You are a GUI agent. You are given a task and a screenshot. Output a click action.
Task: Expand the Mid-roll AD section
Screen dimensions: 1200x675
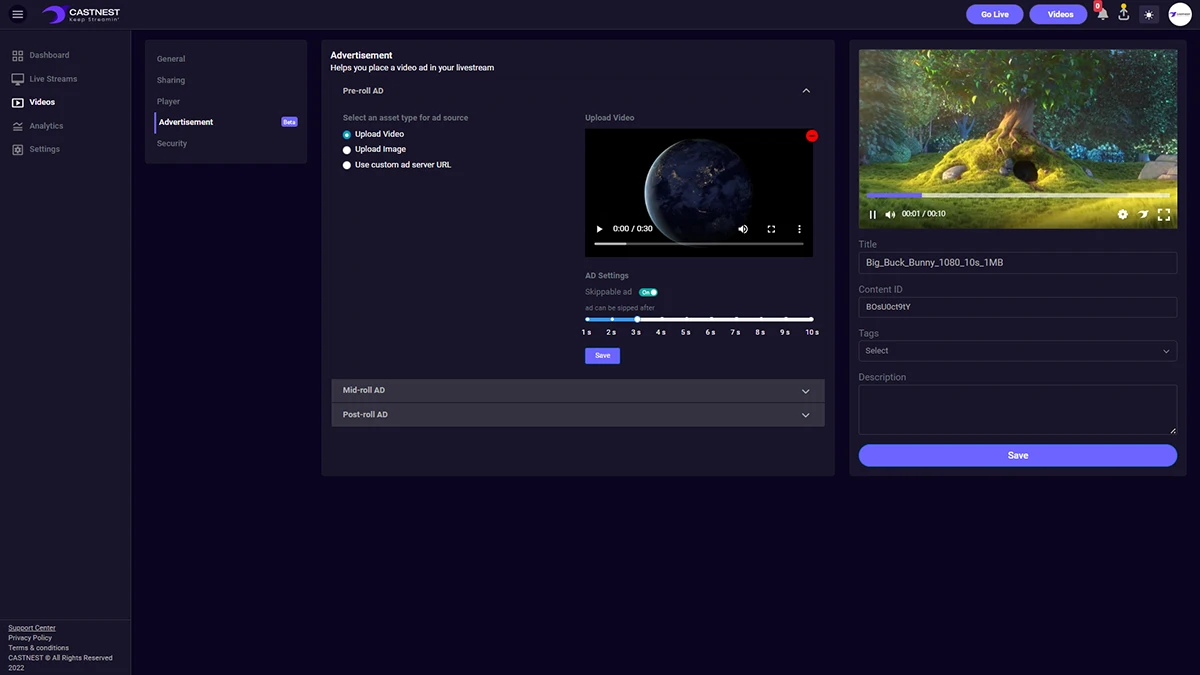click(x=578, y=390)
